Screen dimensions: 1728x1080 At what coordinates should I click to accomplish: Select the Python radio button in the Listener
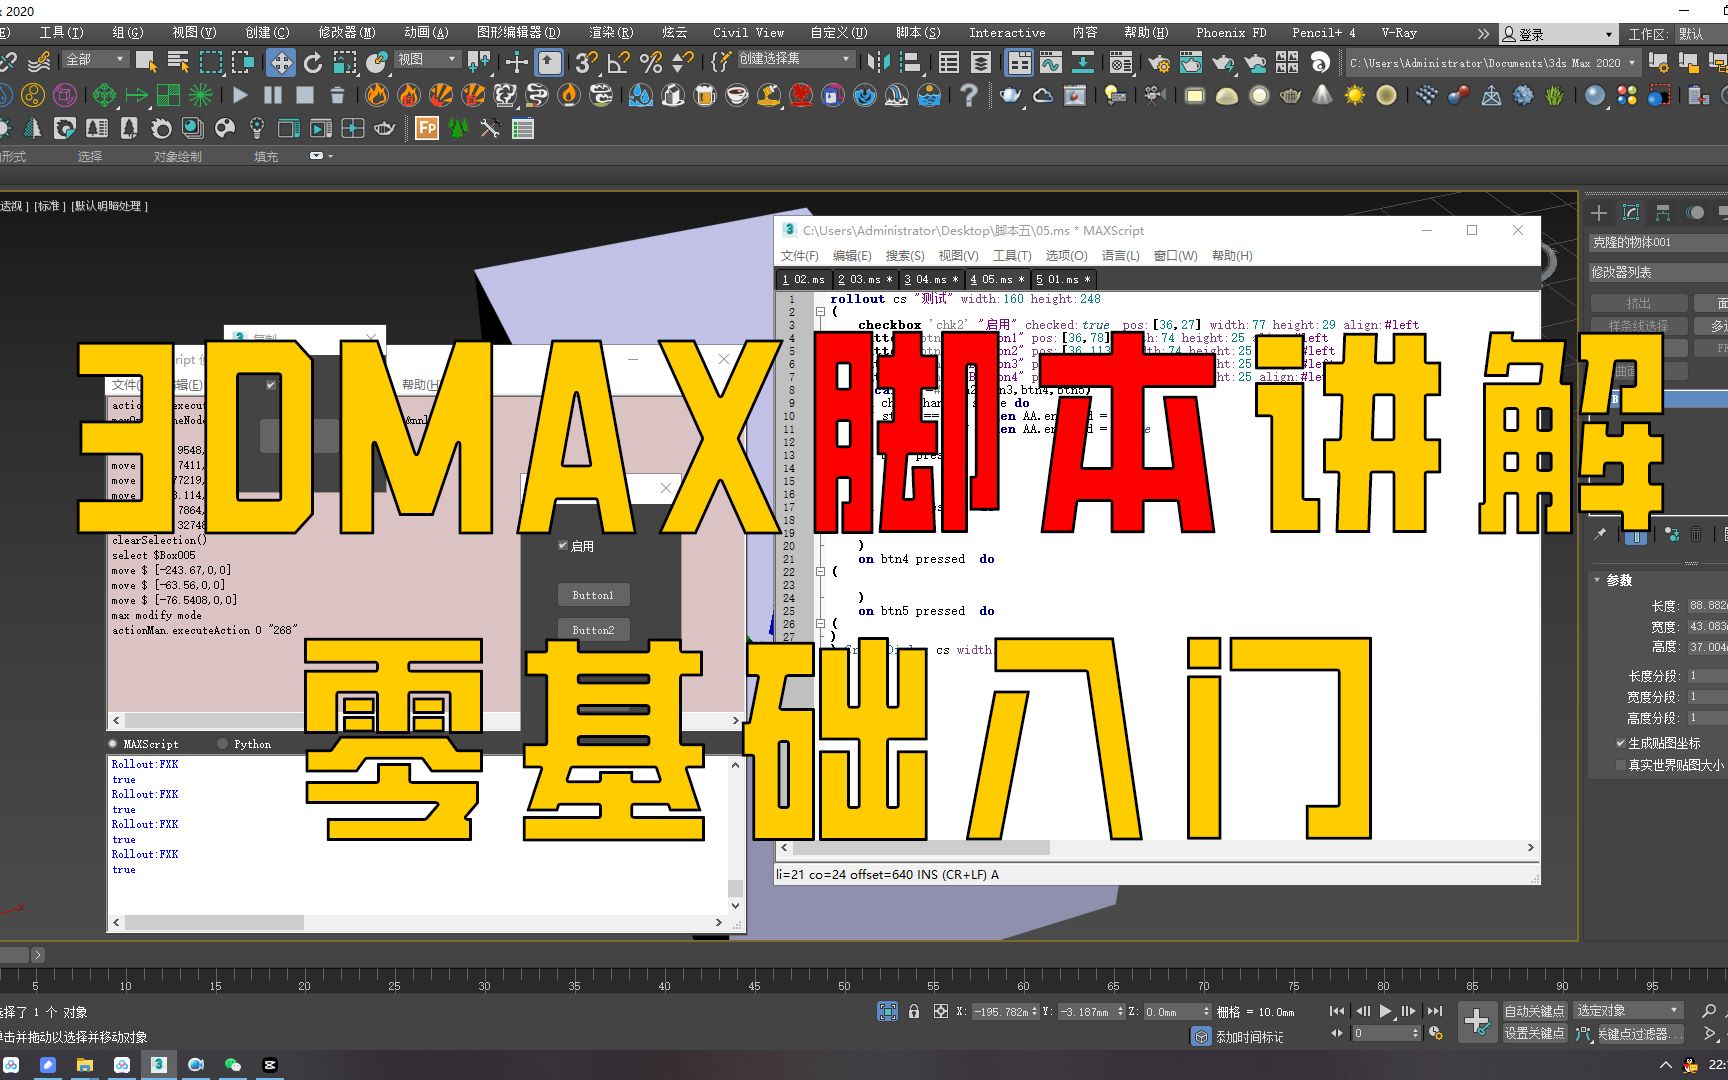[x=223, y=743]
